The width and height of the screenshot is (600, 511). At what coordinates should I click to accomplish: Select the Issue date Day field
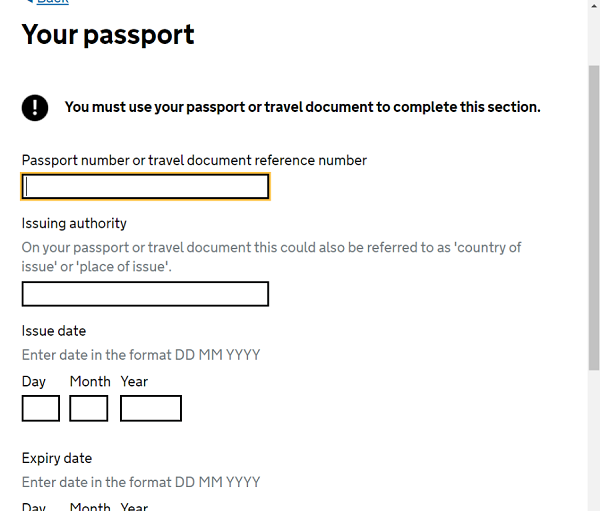point(41,408)
